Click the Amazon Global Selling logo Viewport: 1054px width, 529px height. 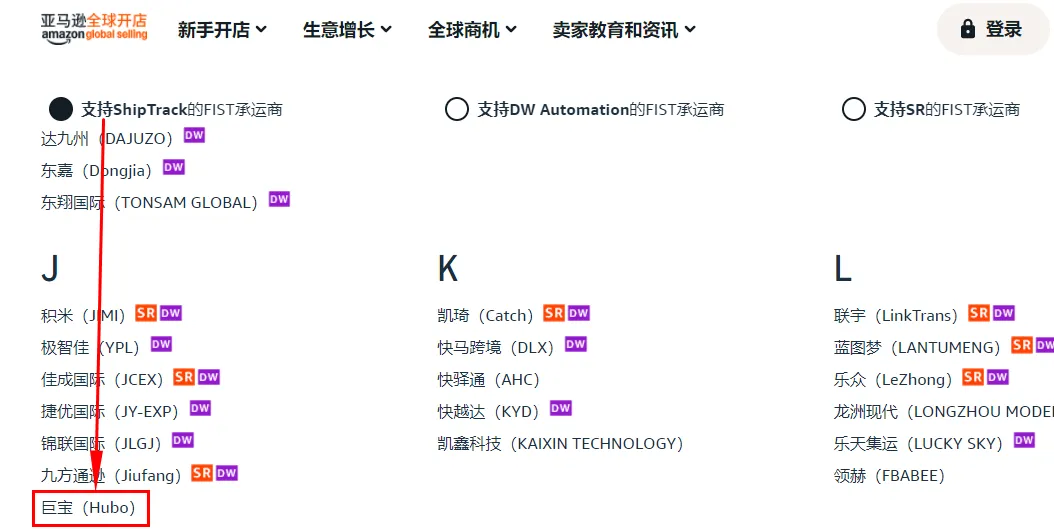[x=94, y=28]
